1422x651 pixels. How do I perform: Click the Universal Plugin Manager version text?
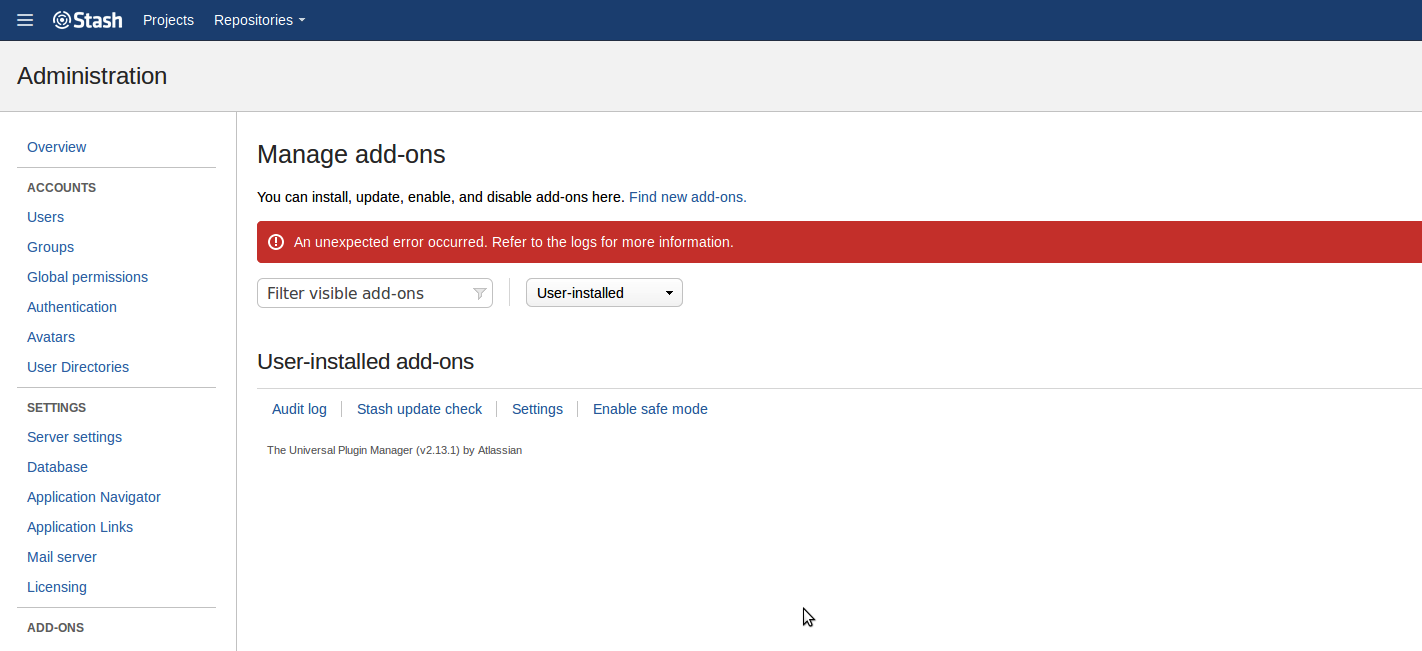pos(394,450)
